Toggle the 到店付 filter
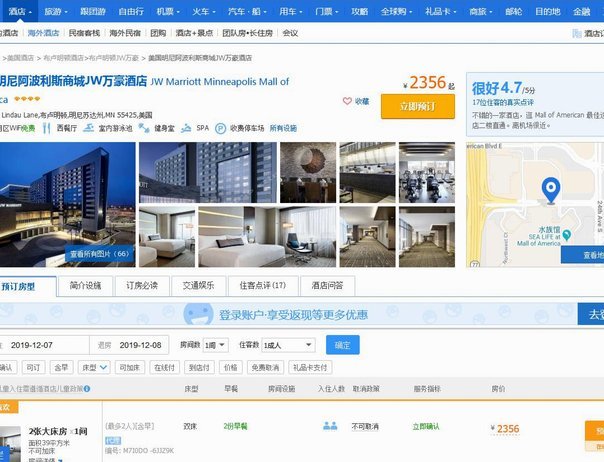The image size is (604, 462). point(199,368)
